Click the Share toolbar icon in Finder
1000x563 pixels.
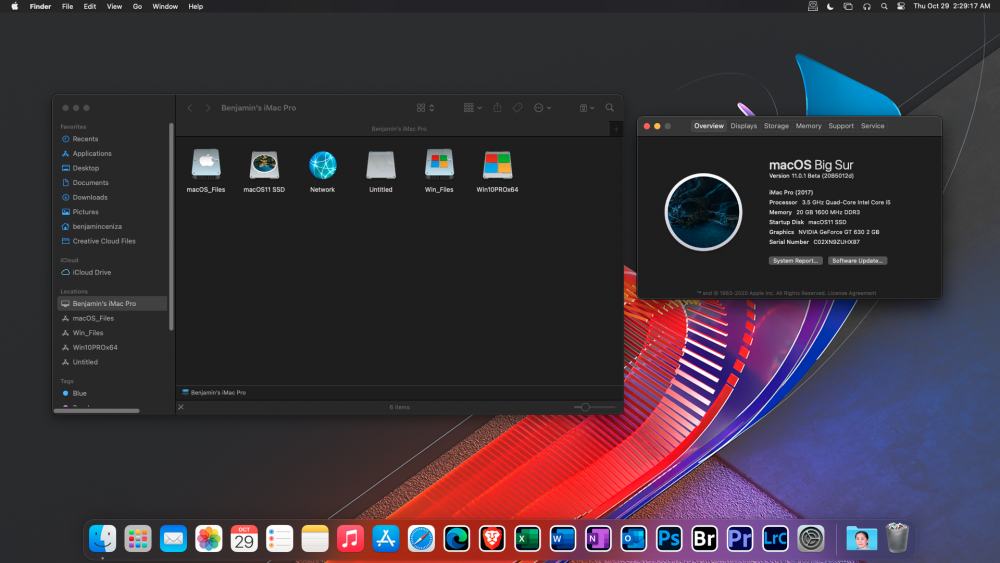pyautogui.click(x=497, y=108)
